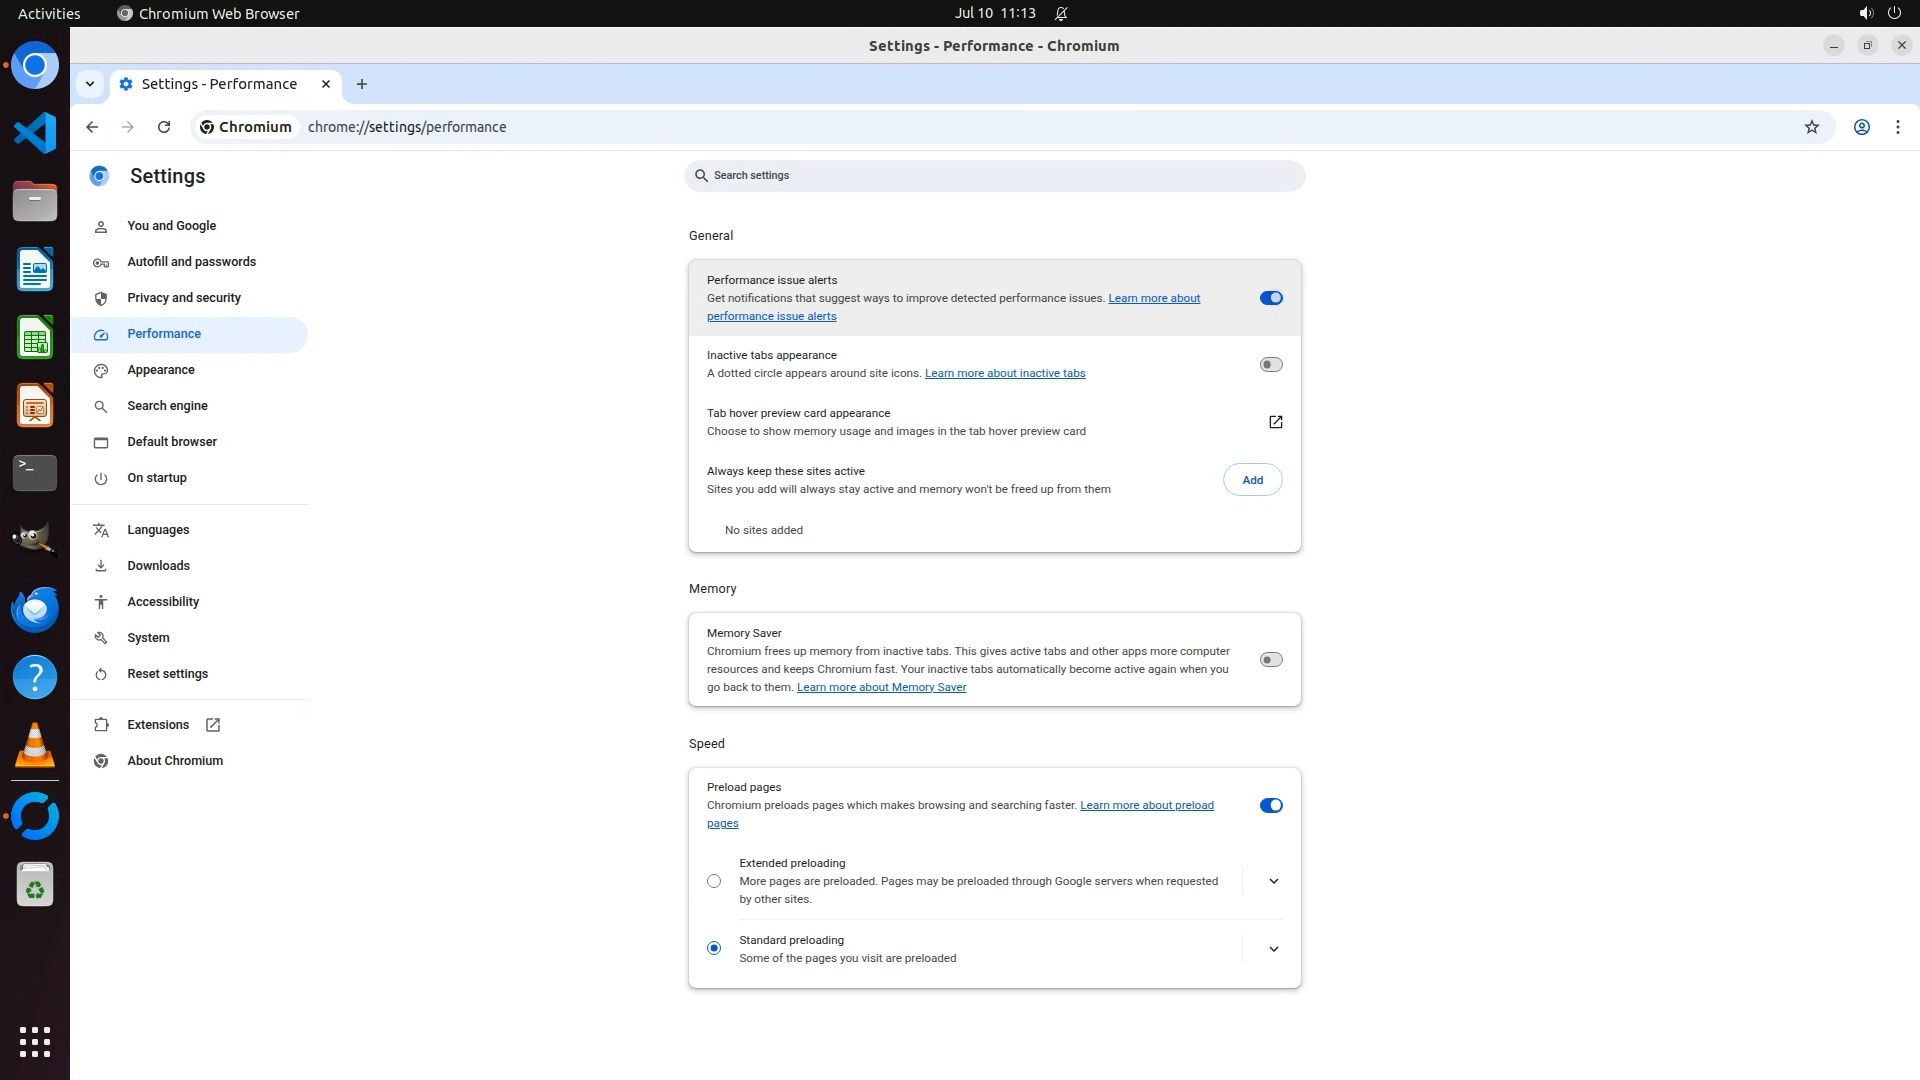The image size is (1920, 1080).
Task: Turn on Memory Saver switch
Action: click(1270, 660)
